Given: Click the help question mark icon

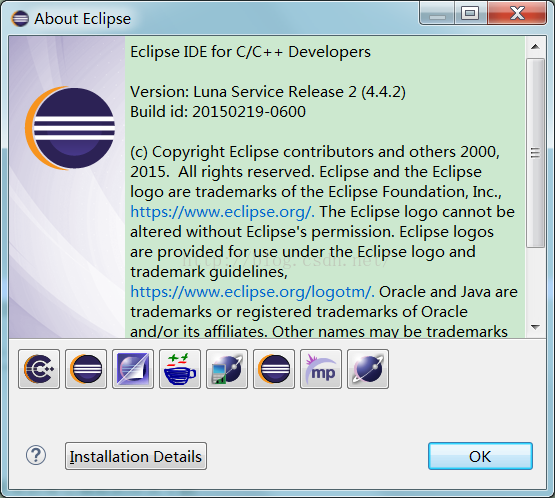Looking at the screenshot, I should pos(36,455).
